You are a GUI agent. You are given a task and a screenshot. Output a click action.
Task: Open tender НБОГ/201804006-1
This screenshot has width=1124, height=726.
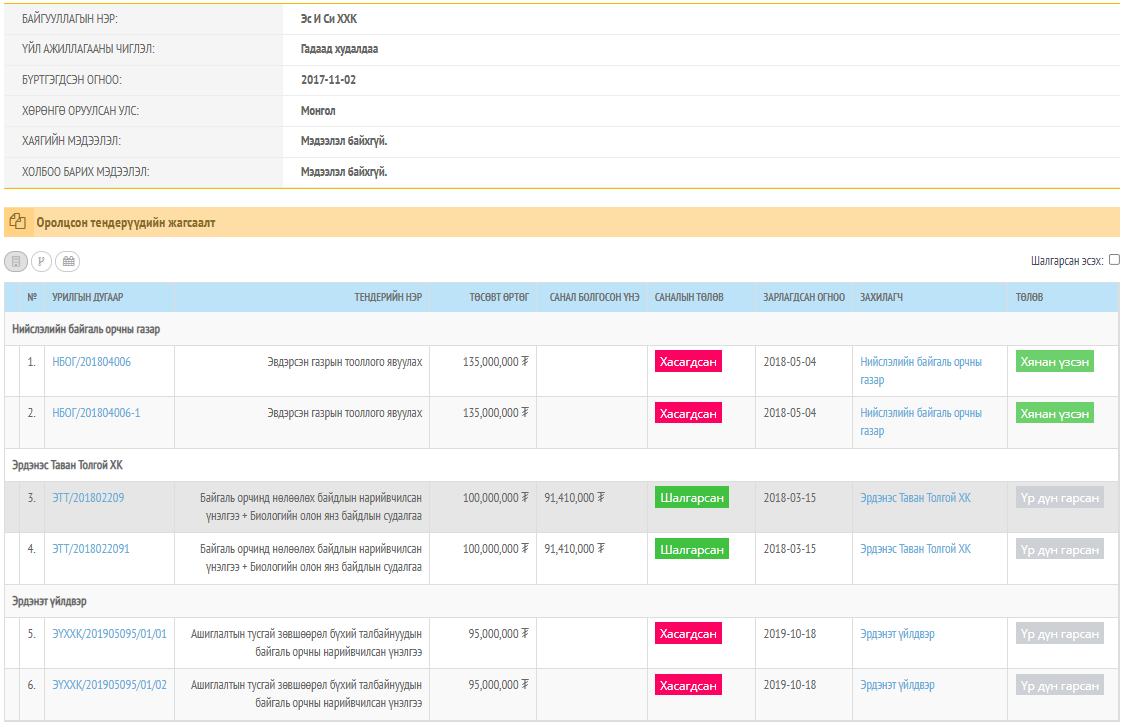[x=96, y=413]
